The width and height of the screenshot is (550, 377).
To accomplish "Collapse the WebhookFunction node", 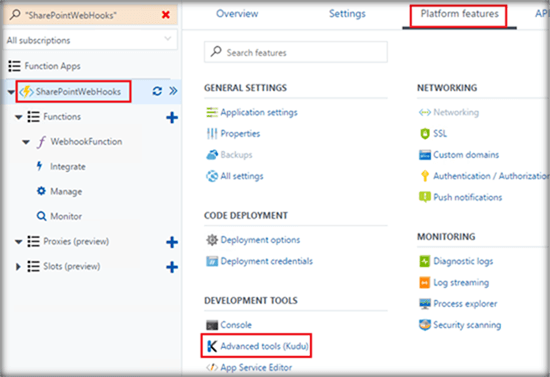I will [26, 142].
